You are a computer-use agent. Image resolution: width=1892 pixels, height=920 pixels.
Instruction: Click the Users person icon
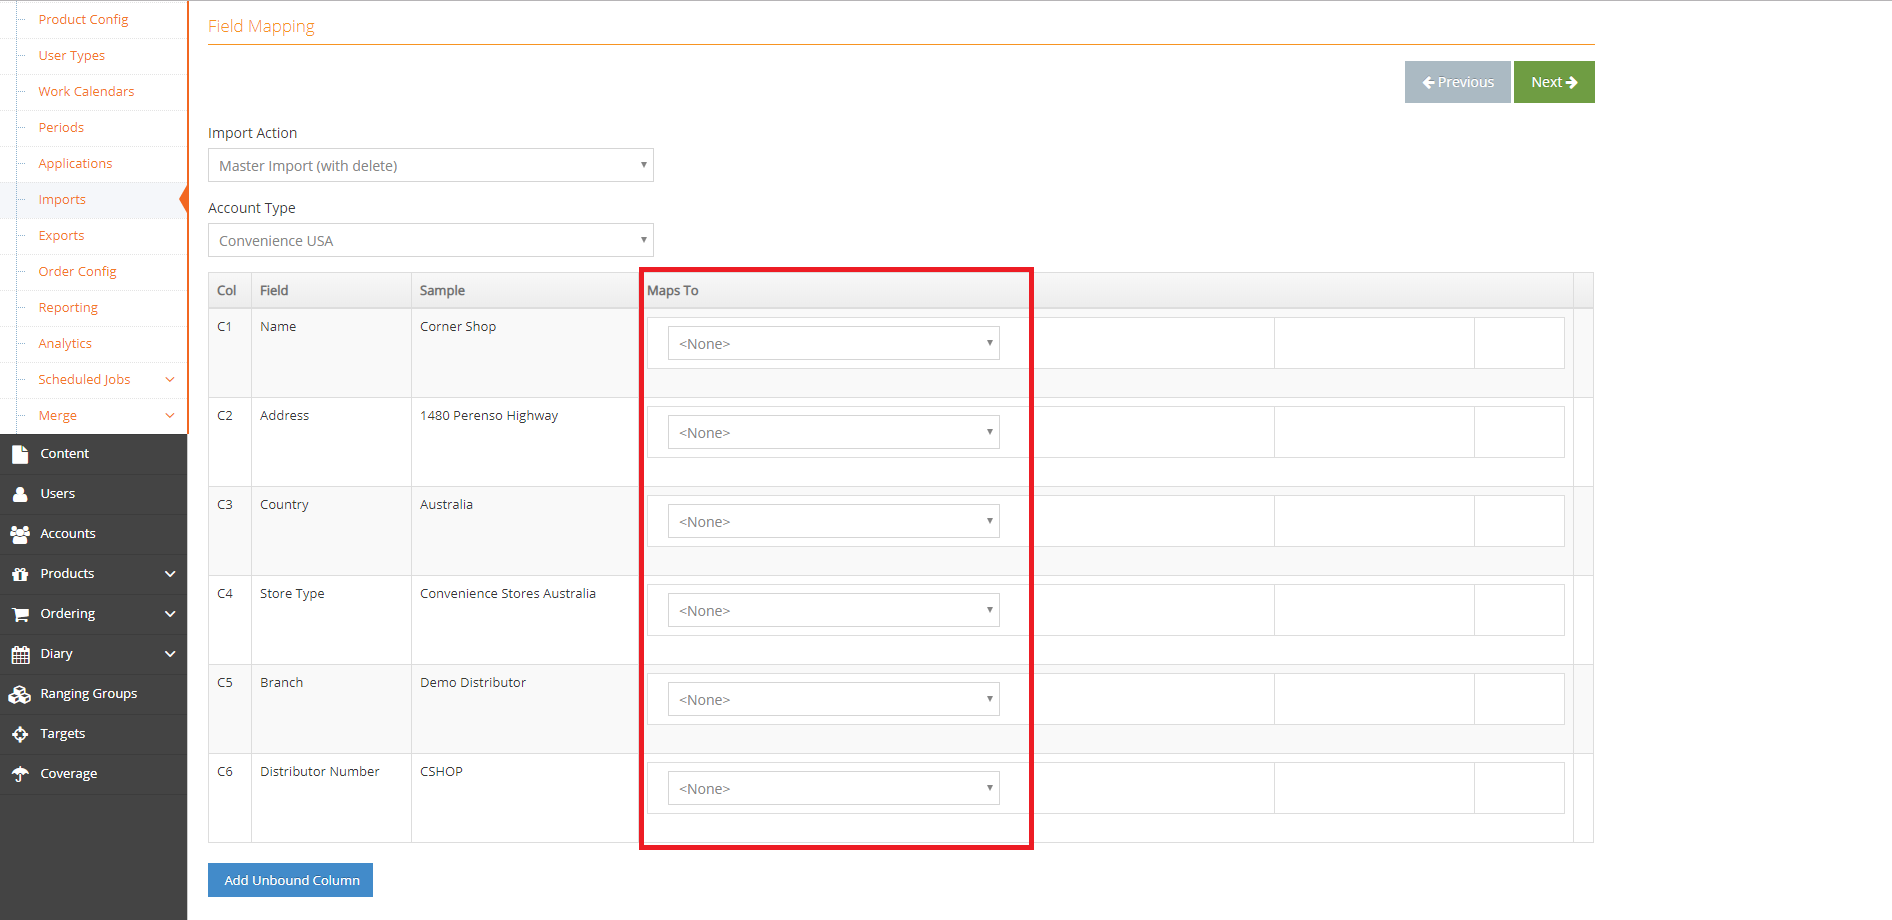20,494
